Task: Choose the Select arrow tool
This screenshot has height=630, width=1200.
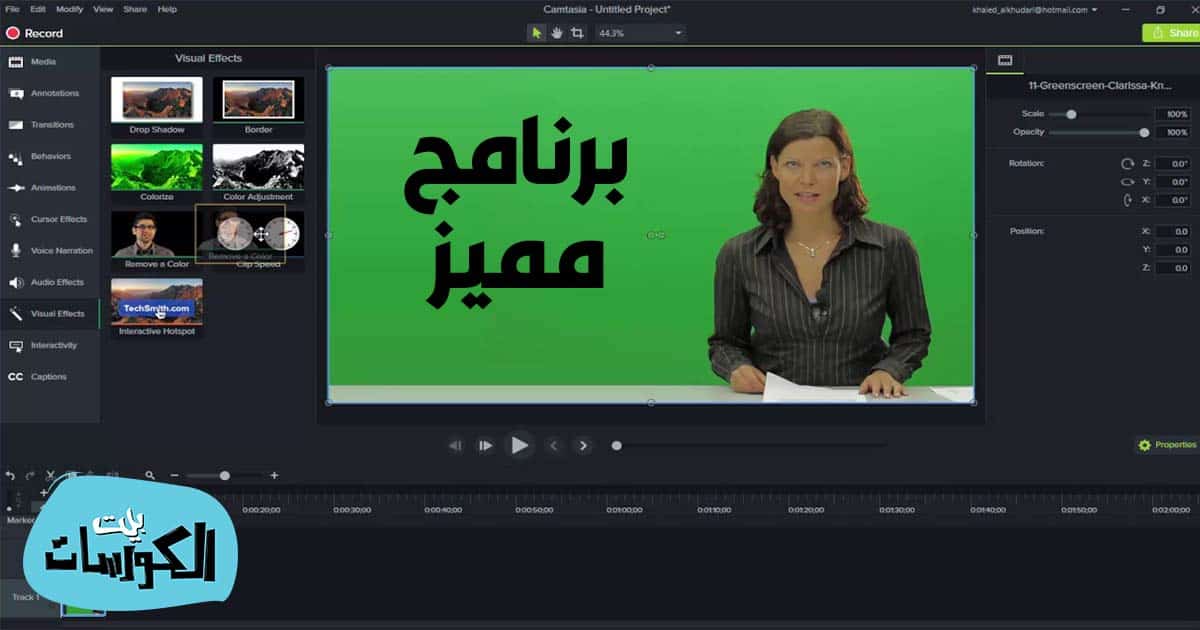Action: 536,33
